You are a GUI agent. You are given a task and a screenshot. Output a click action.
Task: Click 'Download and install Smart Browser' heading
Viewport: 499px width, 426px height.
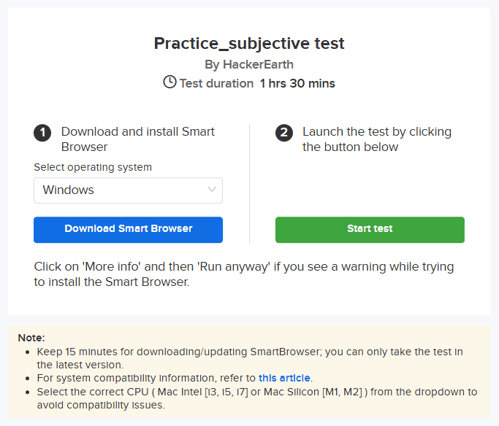coord(138,139)
